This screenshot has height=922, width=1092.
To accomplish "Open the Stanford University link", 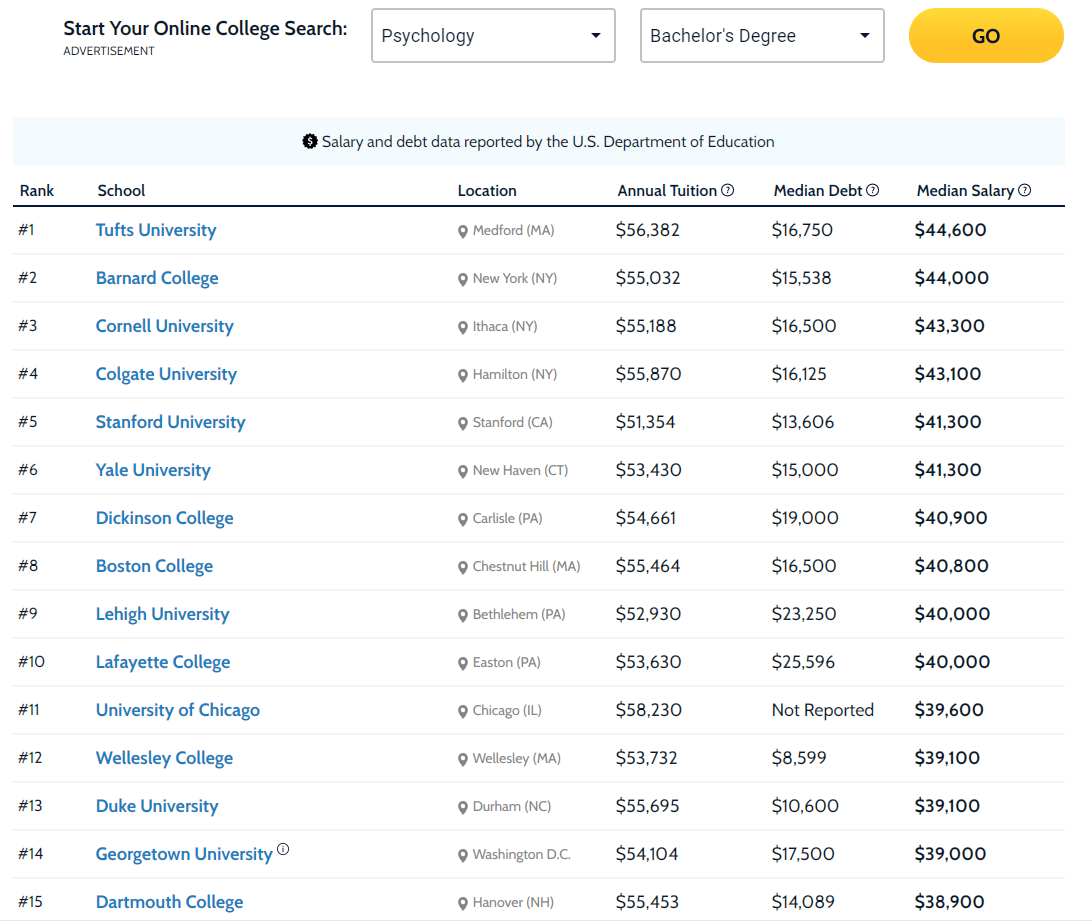I will click(171, 422).
